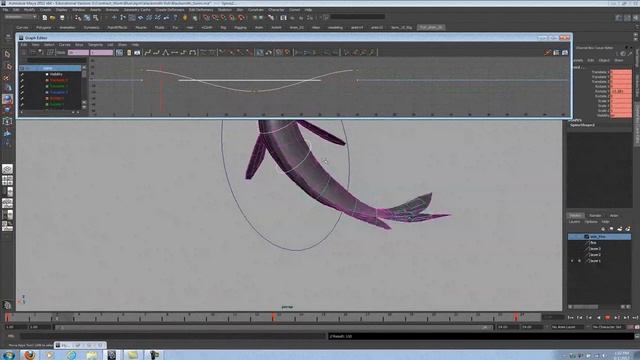Stop playback with the red button
This screenshot has height=360, width=640.
[x=608, y=317]
